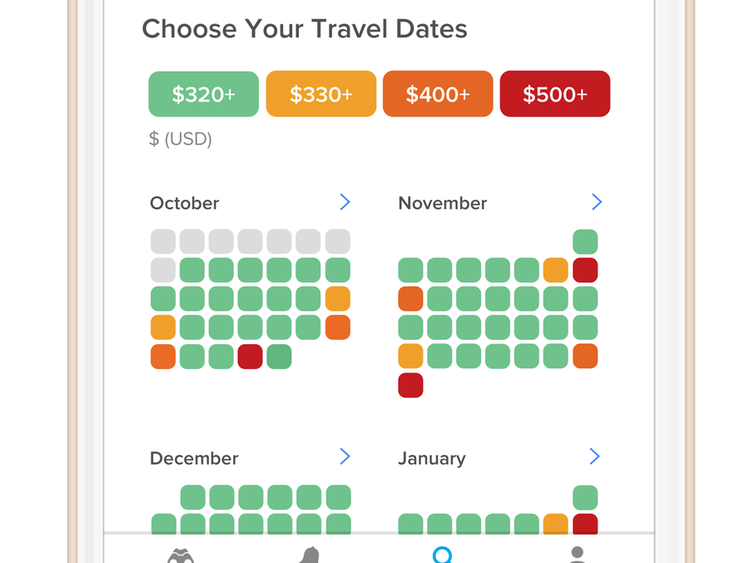This screenshot has width=750, height=563.
Task: Tap the yellow $330+ price button
Action: [x=321, y=94]
